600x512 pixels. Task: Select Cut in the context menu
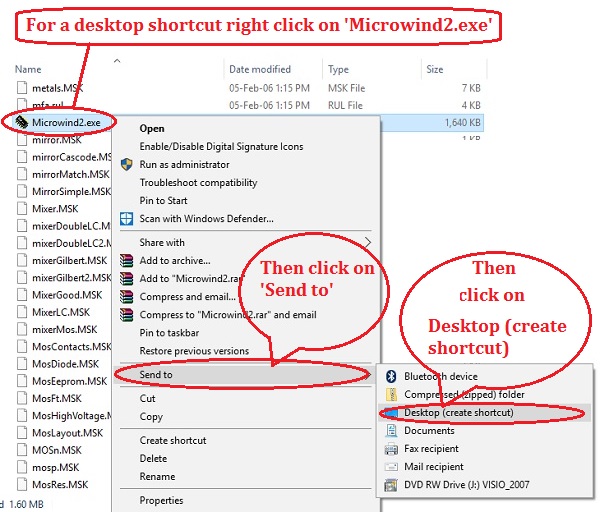click(147, 398)
